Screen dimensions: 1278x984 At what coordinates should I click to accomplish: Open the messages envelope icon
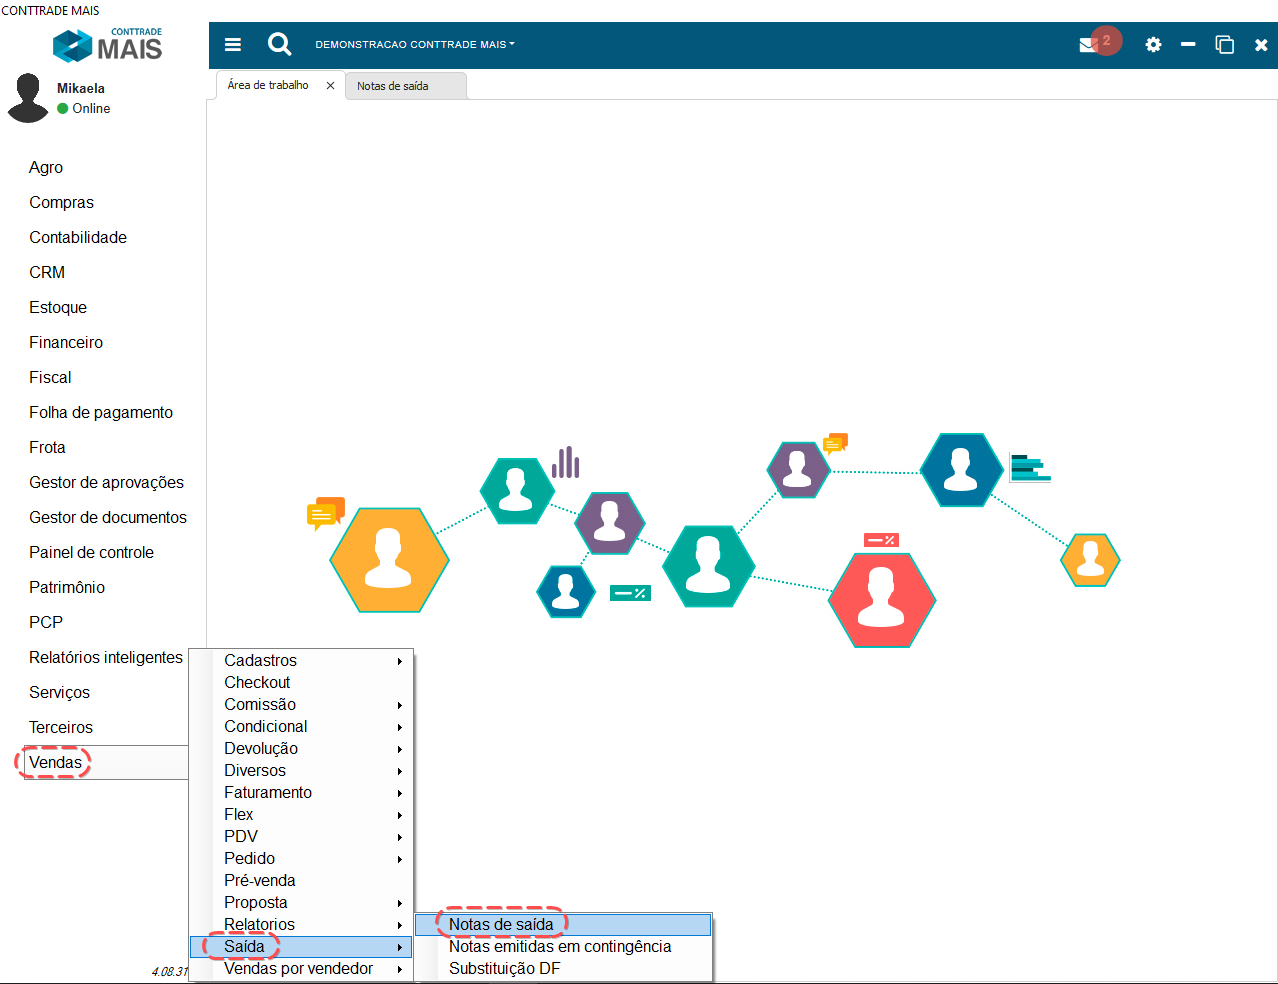point(1089,45)
